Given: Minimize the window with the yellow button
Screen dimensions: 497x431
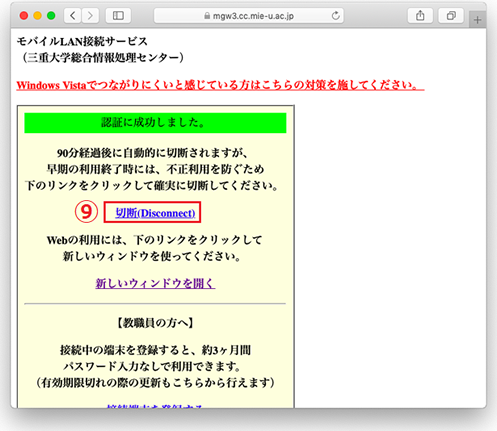Looking at the screenshot, I should 37,15.
